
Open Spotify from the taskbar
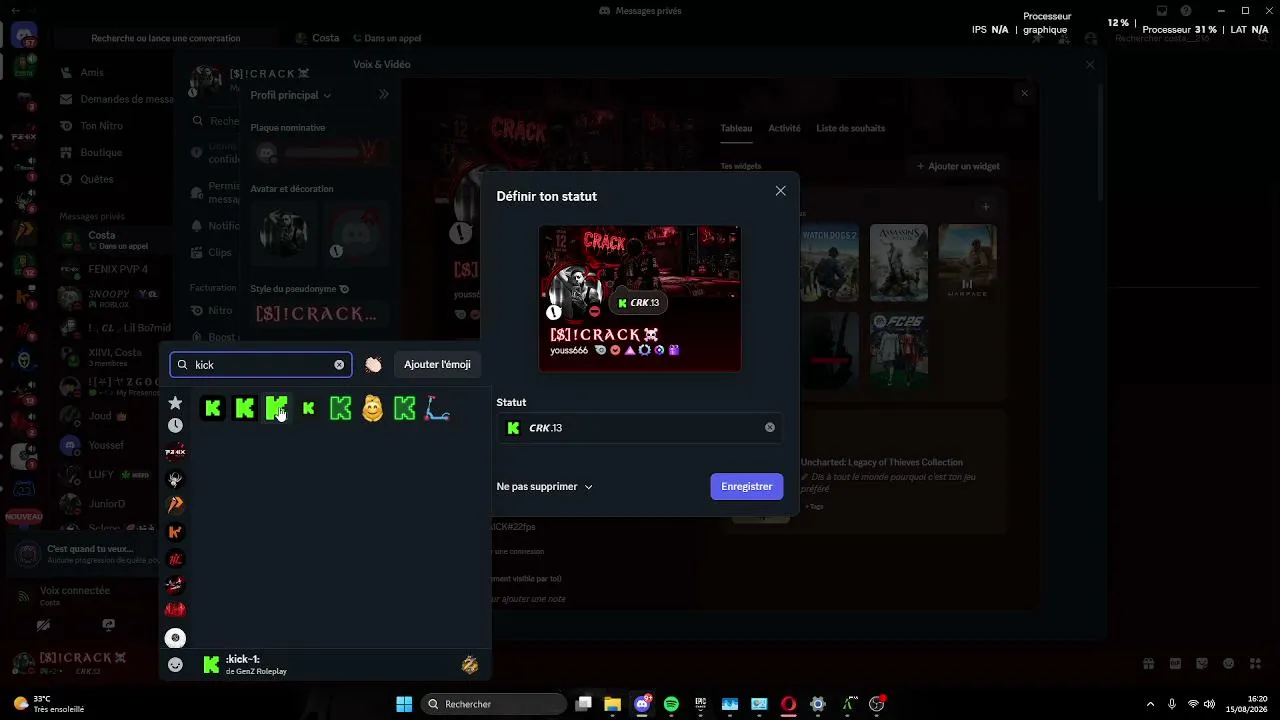[x=671, y=704]
